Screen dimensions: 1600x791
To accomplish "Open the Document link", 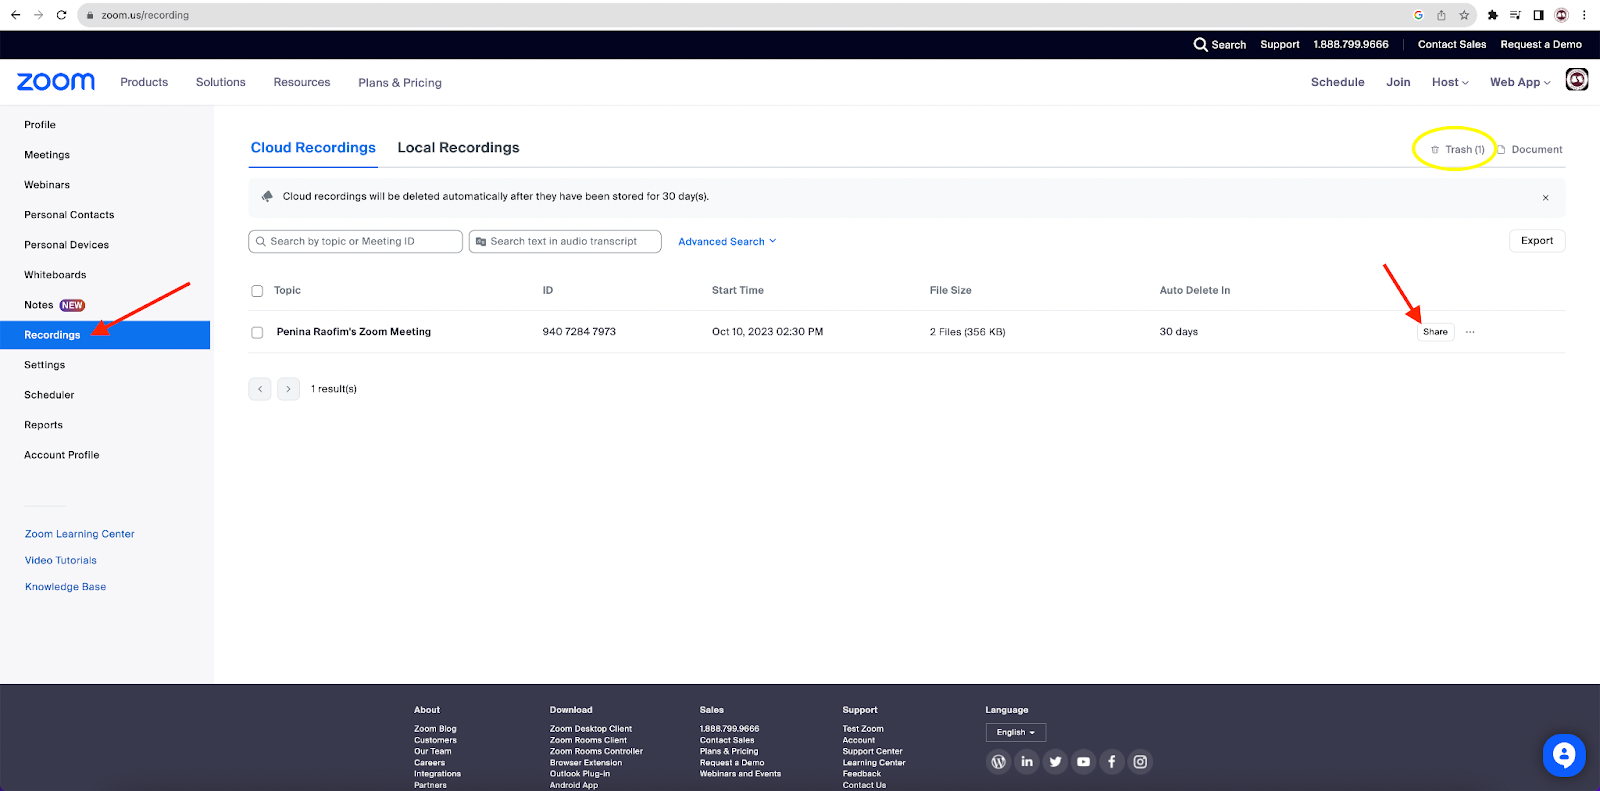I will click(x=1530, y=149).
